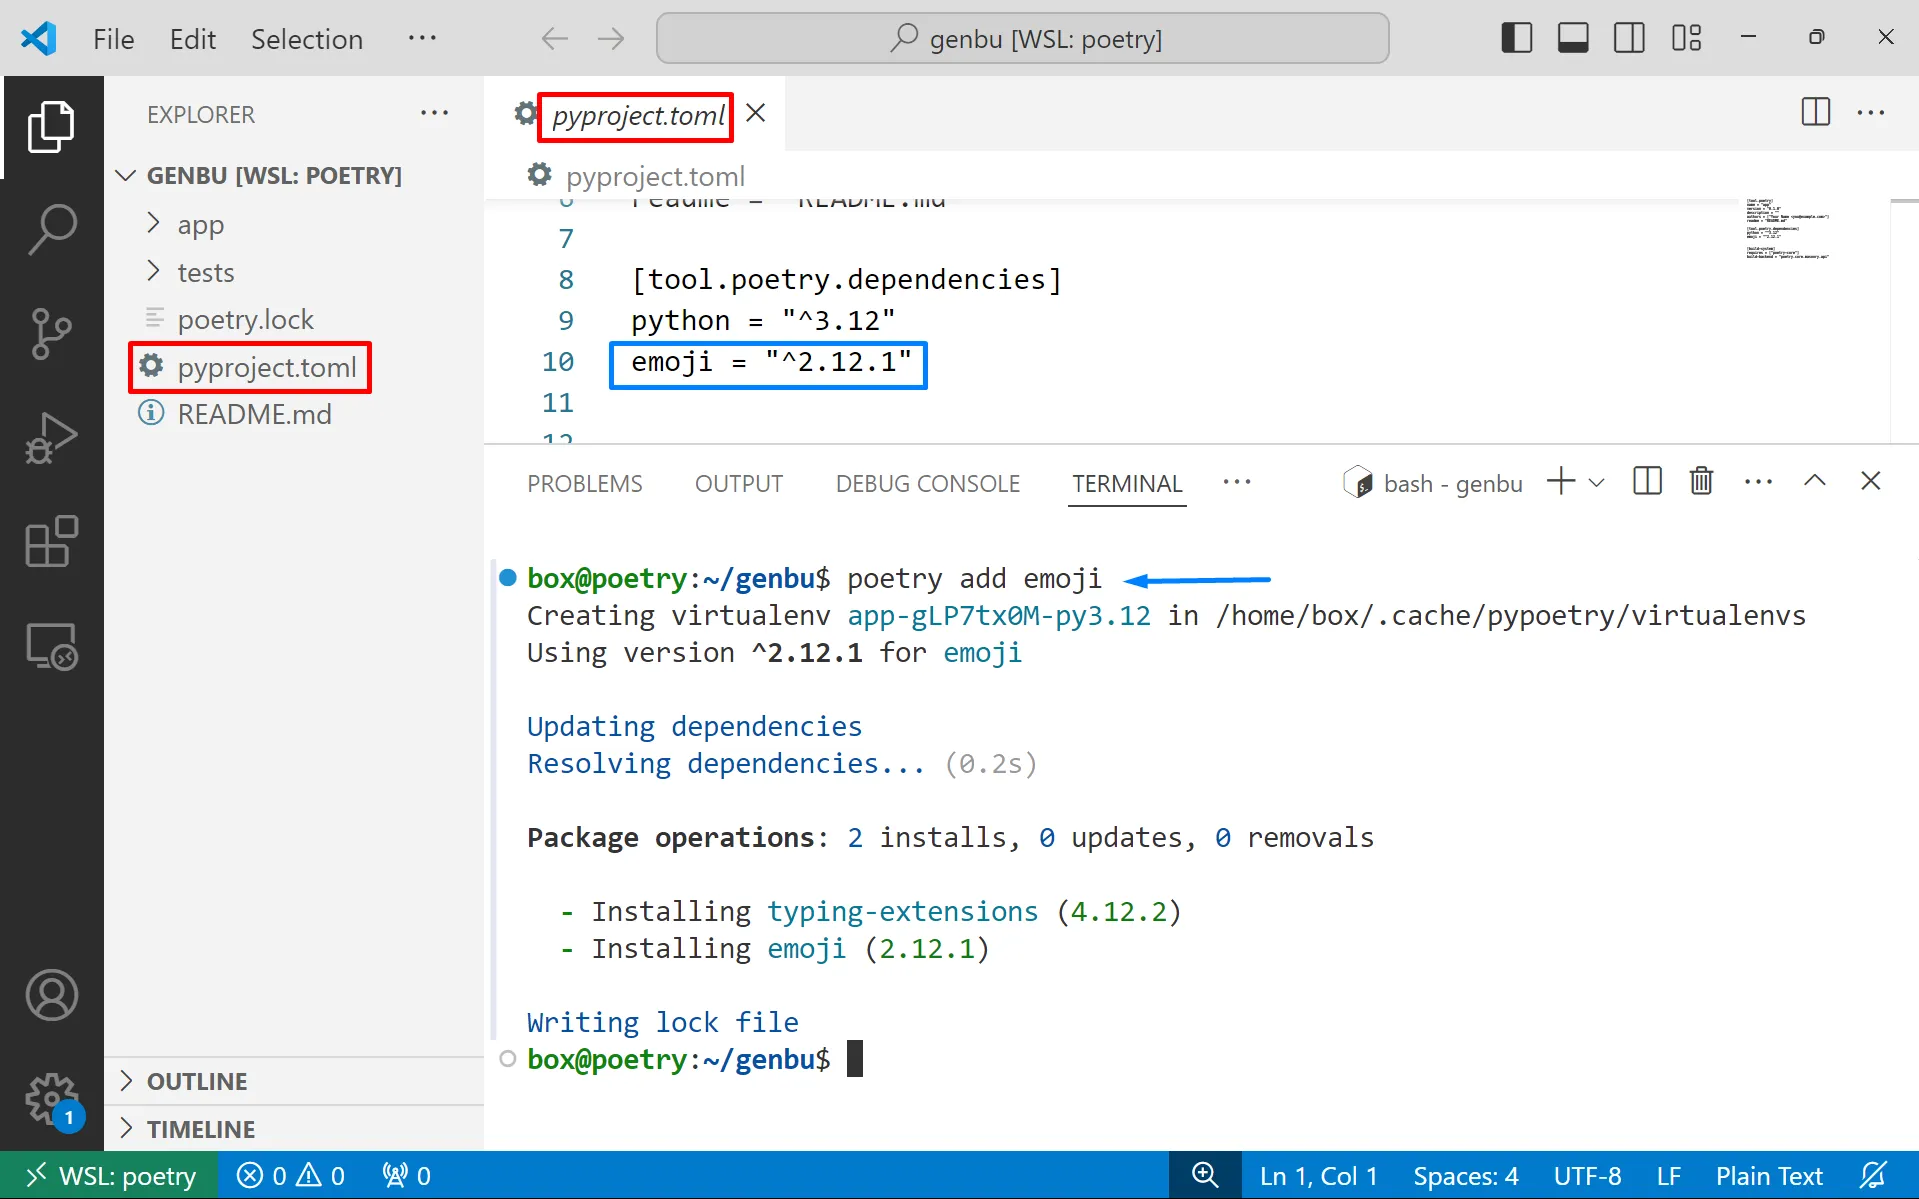Toggle the bottom panel visibility
Screen dimensions: 1919x1199
tap(1572, 38)
